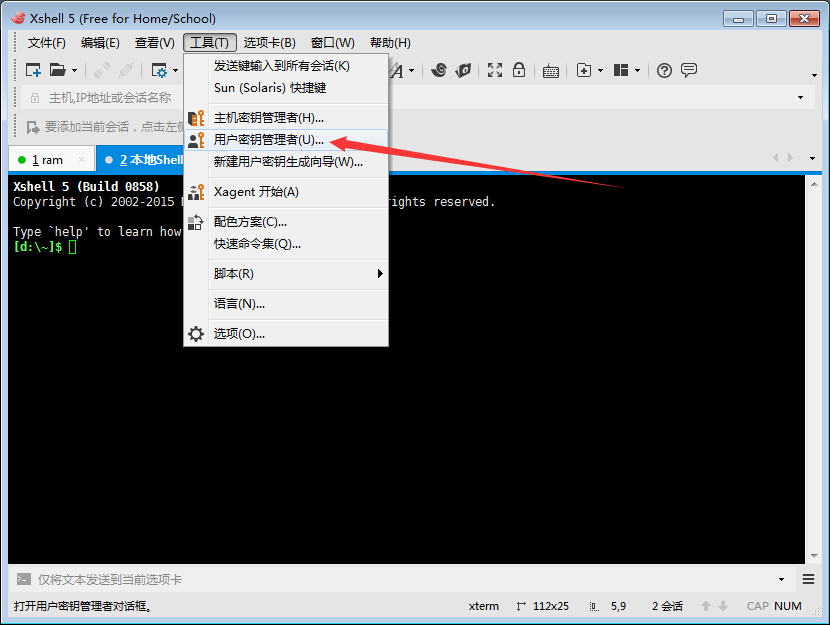The height and width of the screenshot is (625, 830).
Task: Click the lock screen padlock icon
Action: [519, 70]
